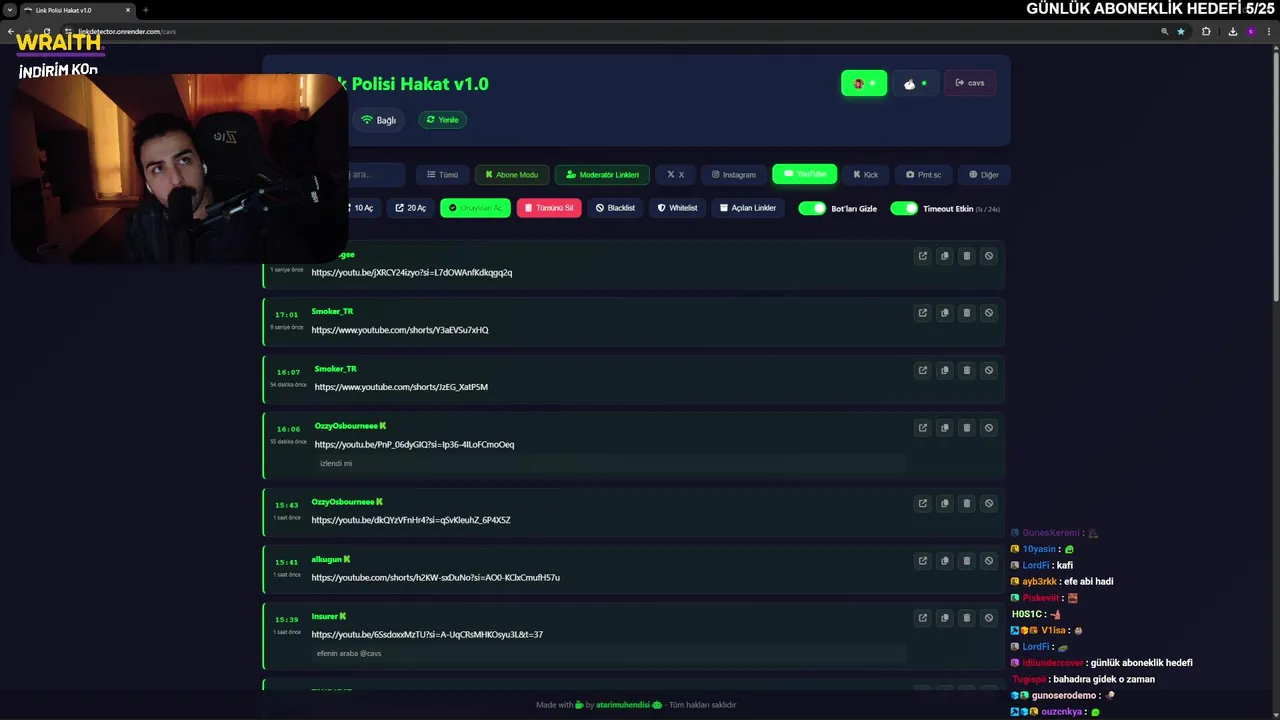This screenshot has height=720, width=1280.
Task: Open the JzEG_XatP5M shorts link externally
Action: click(x=922, y=370)
